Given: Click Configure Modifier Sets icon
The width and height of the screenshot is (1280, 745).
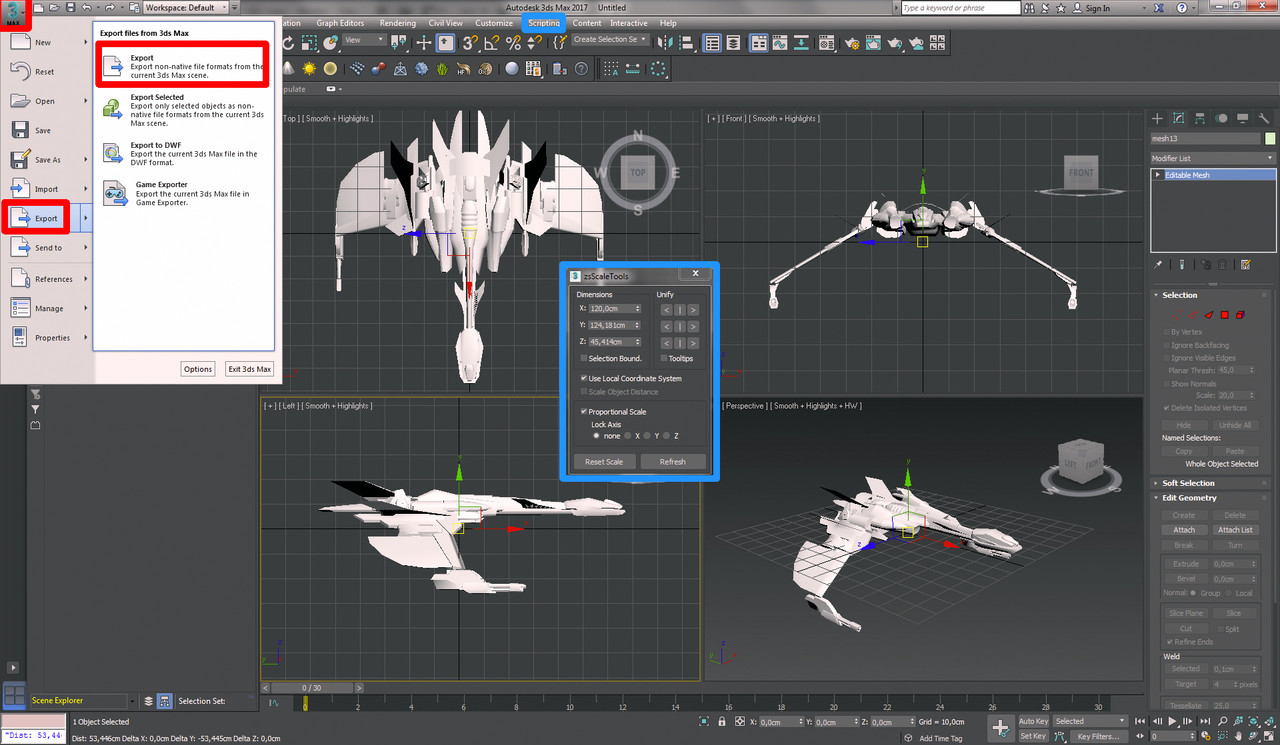Looking at the screenshot, I should pyautogui.click(x=1246, y=265).
